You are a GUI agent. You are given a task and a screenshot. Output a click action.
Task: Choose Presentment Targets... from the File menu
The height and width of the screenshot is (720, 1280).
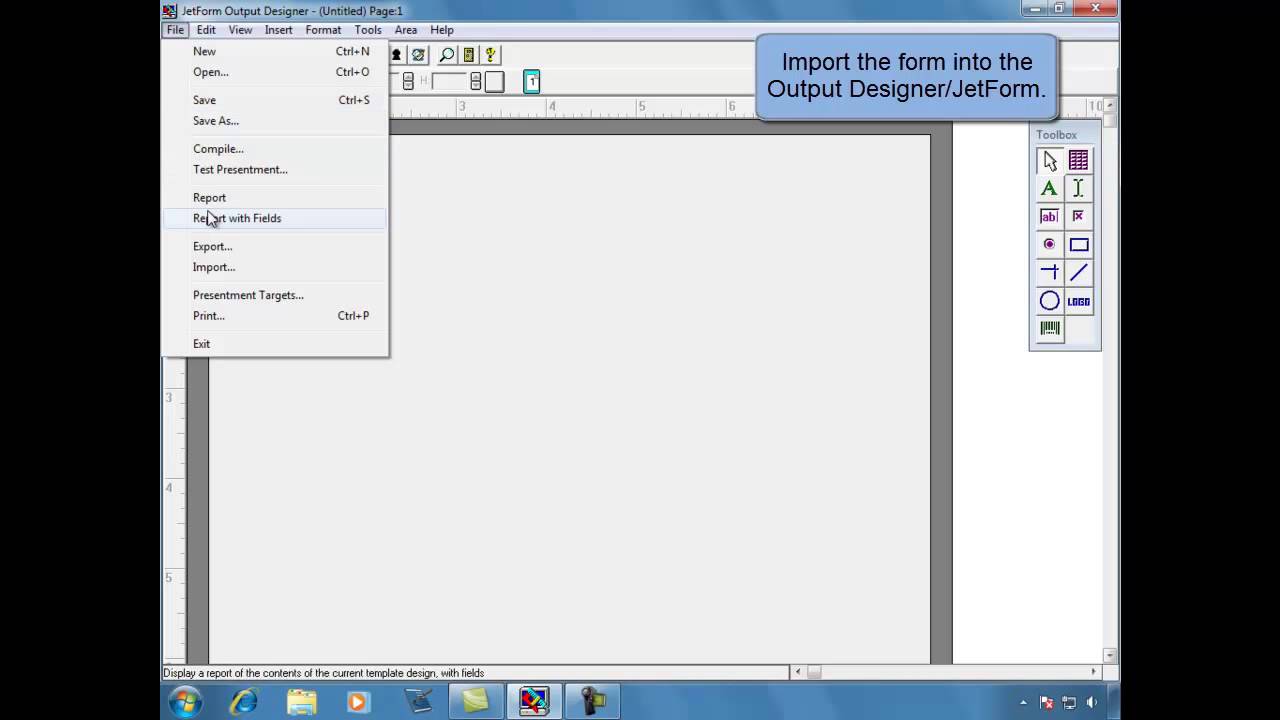coord(275,295)
